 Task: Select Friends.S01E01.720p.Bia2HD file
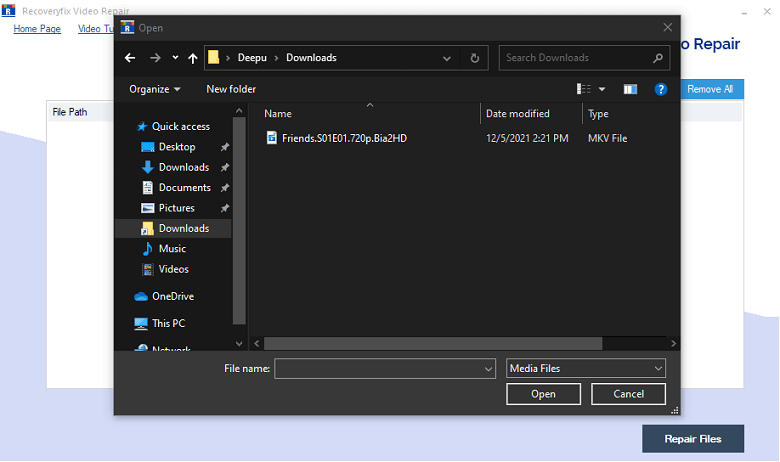pyautogui.click(x=344, y=138)
